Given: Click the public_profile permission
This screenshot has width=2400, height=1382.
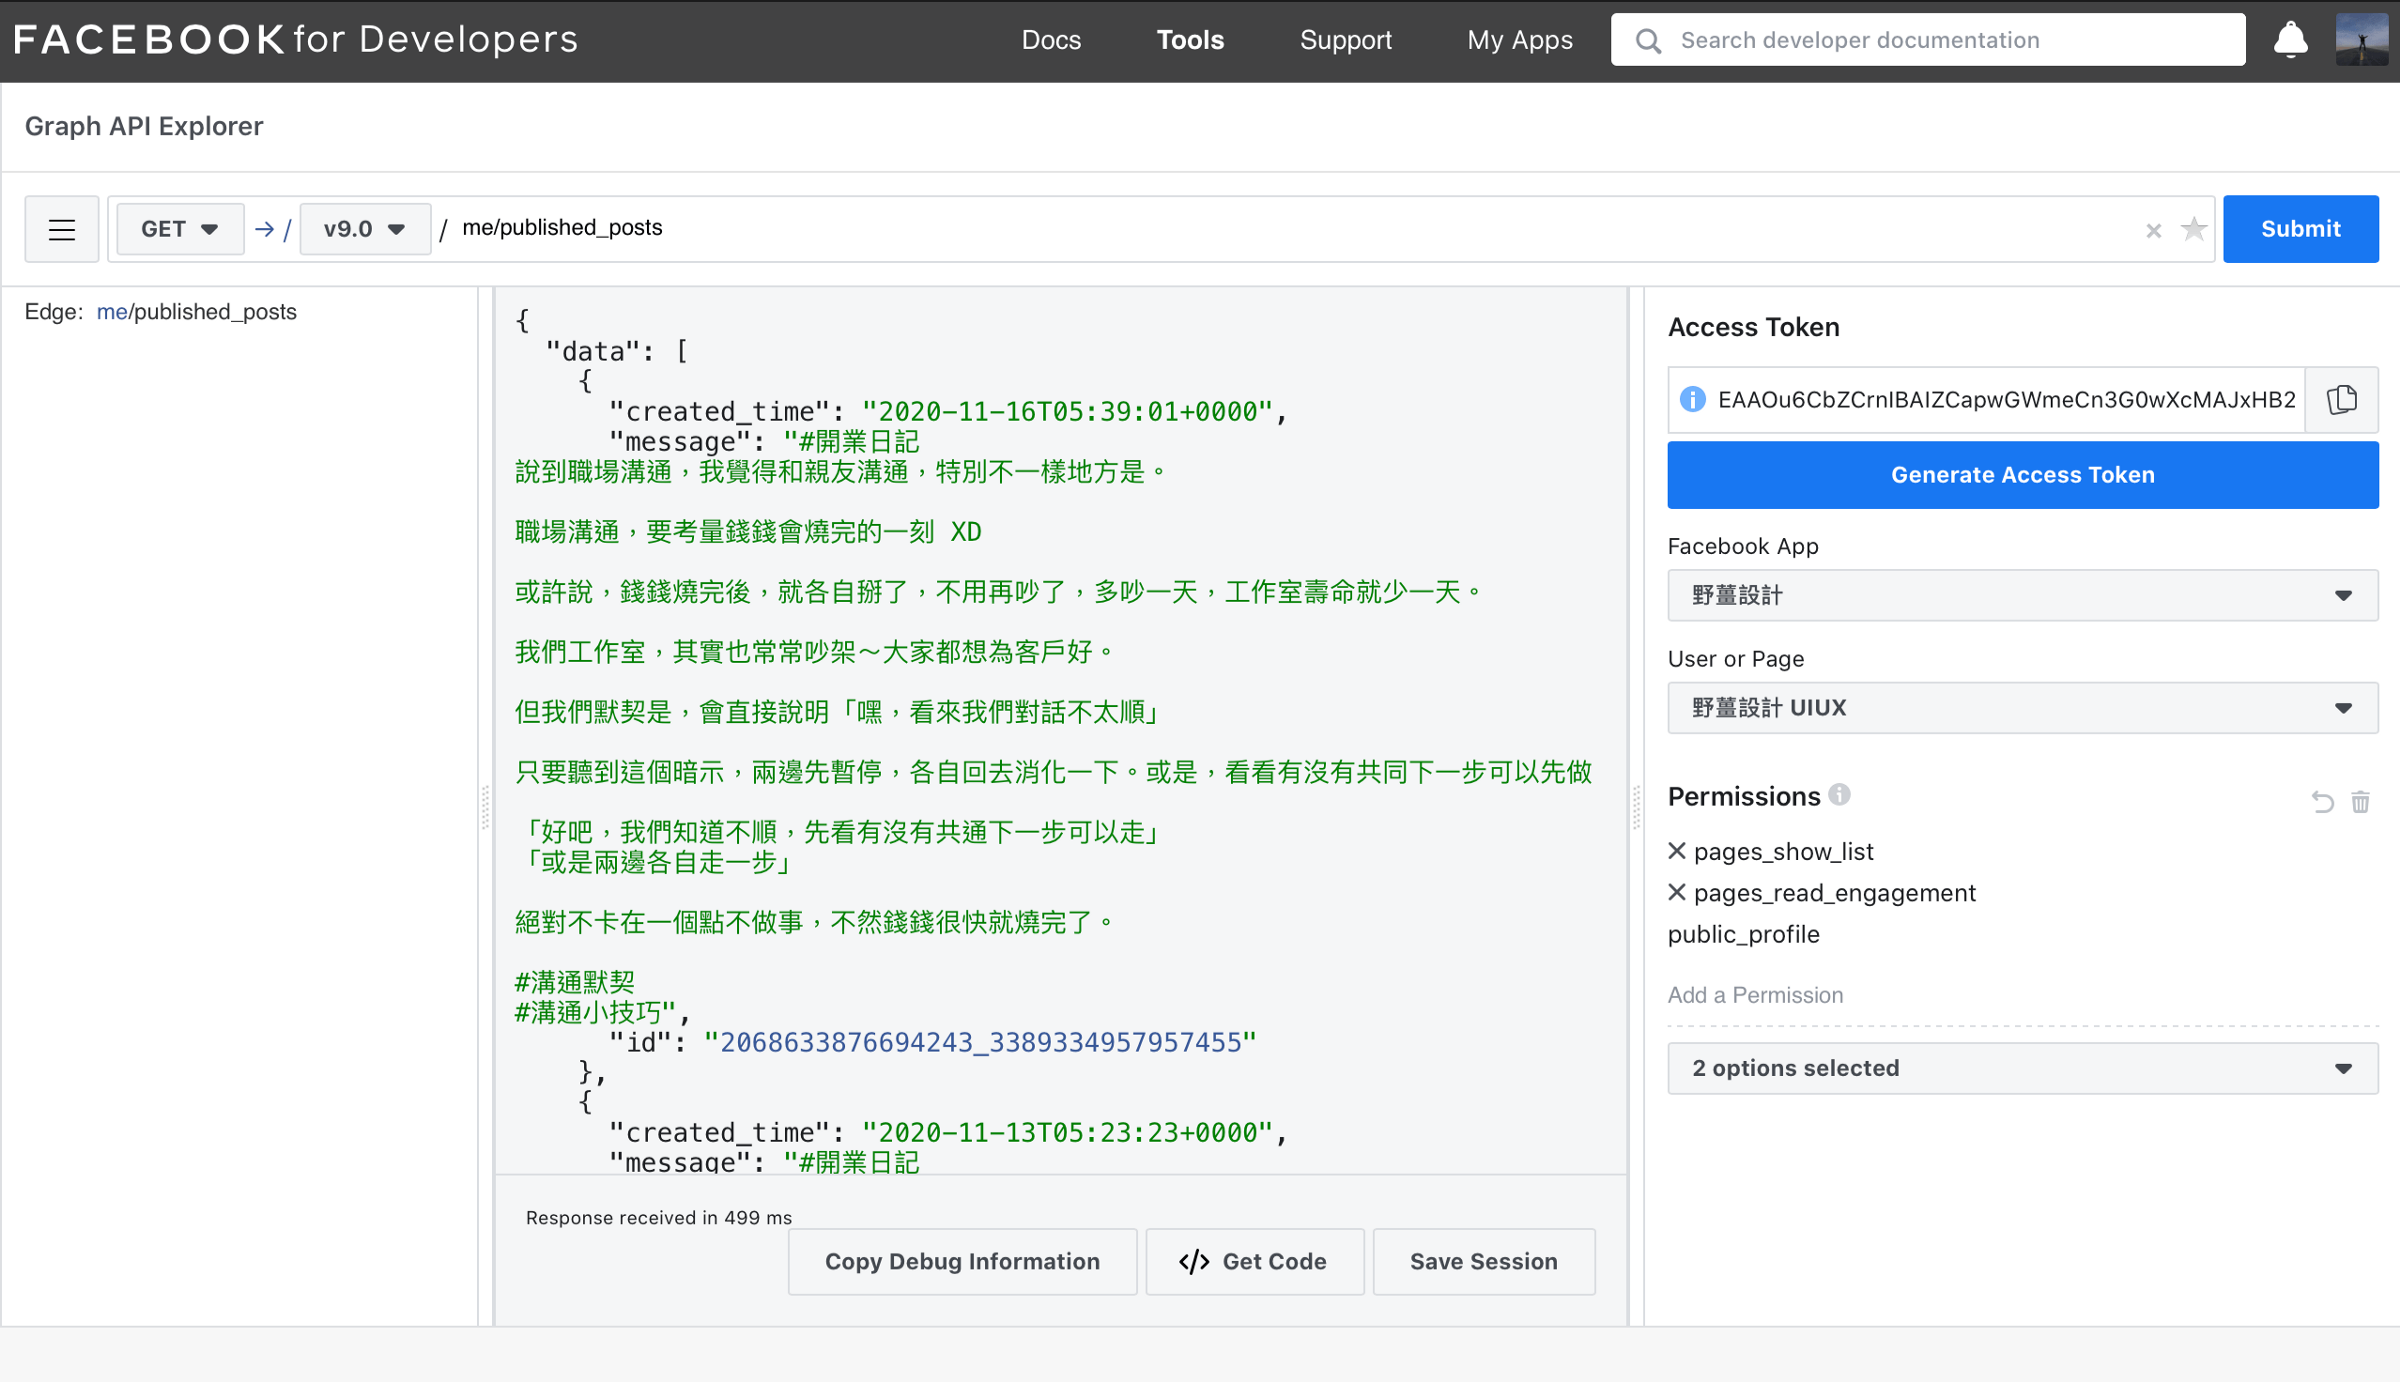Looking at the screenshot, I should (x=1743, y=934).
